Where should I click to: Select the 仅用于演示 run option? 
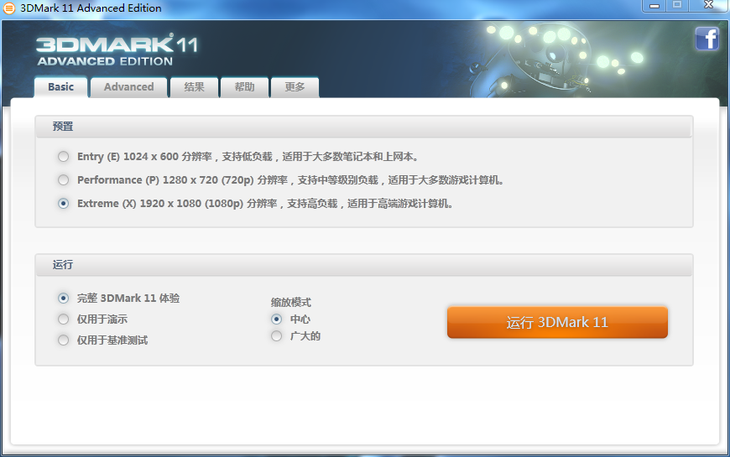tap(64, 319)
